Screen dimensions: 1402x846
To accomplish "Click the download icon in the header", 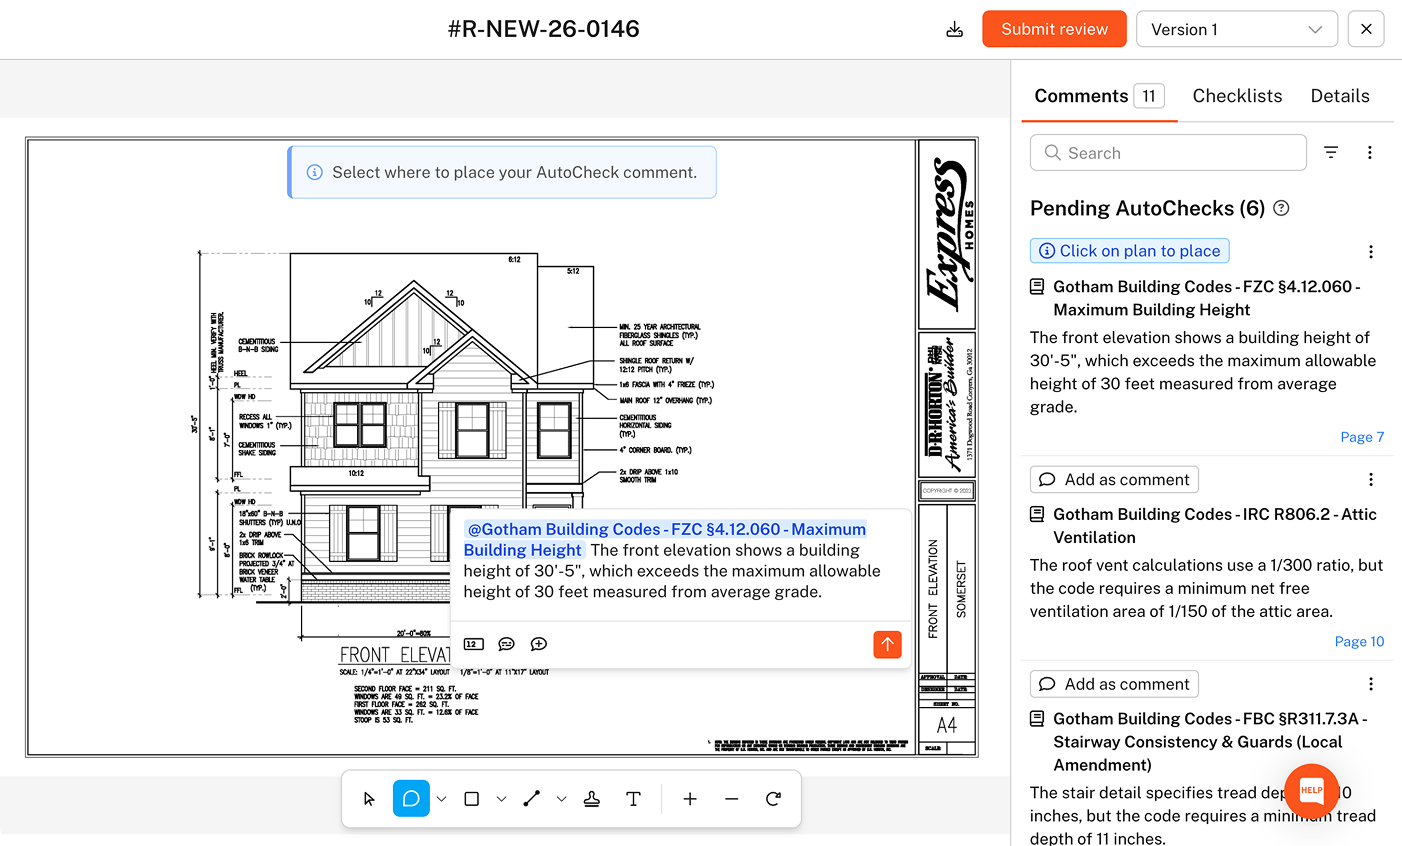I will (x=954, y=29).
